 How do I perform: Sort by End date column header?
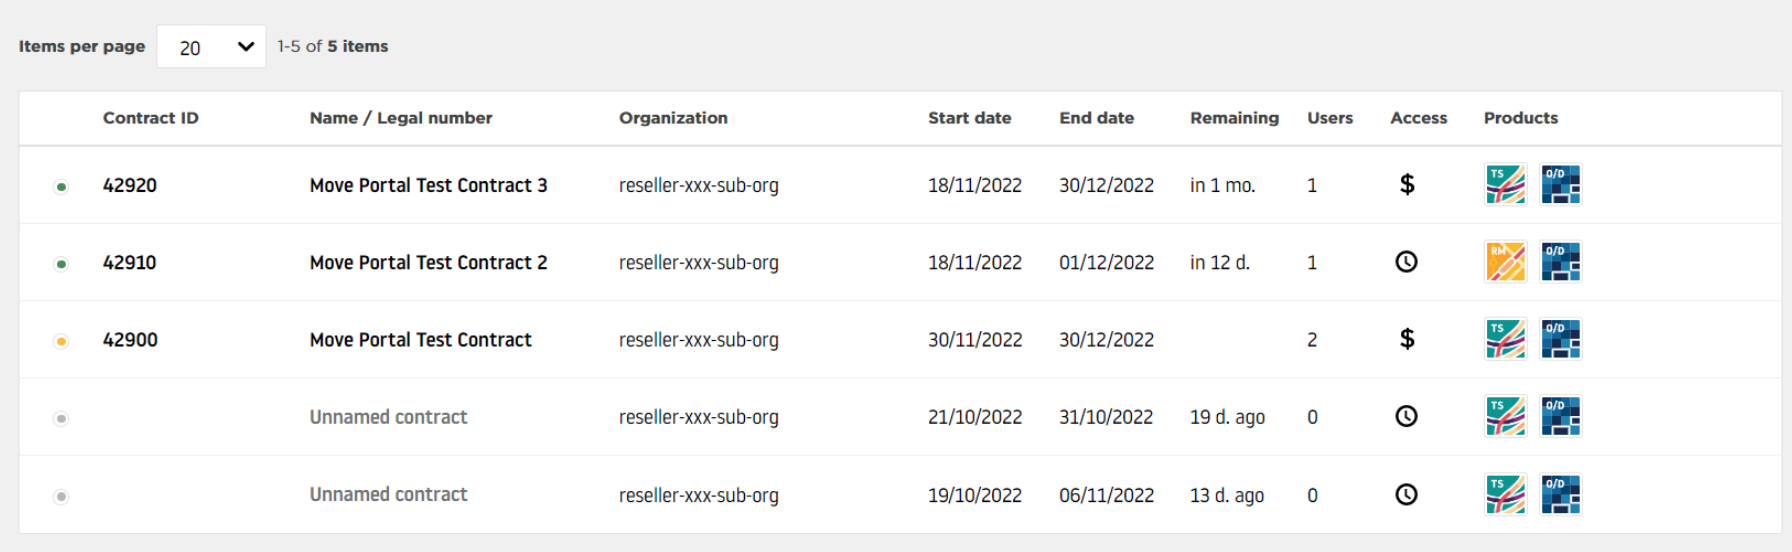1097,118
